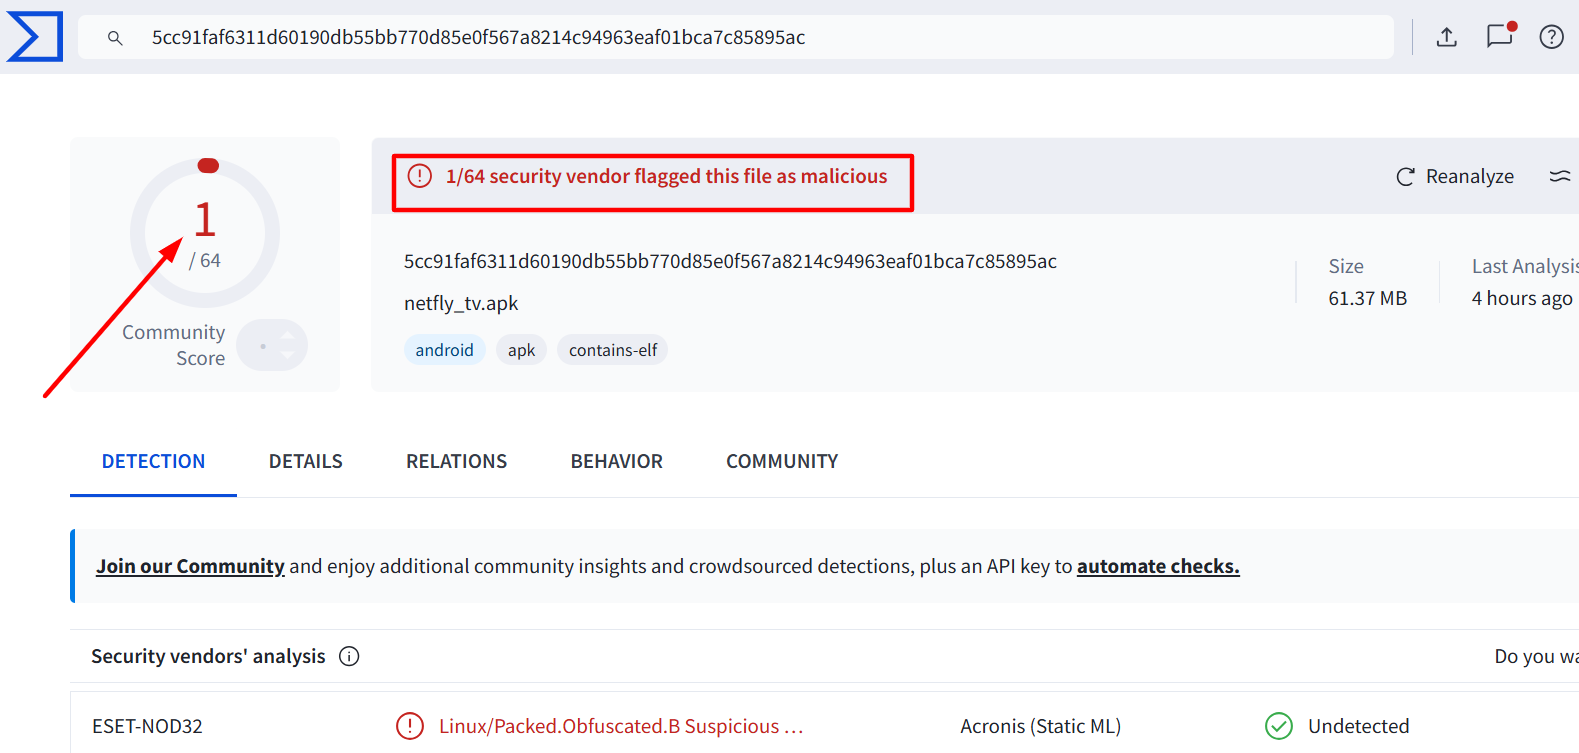Select the file hash text under the banner
The width and height of the screenshot is (1579, 753).
pyautogui.click(x=730, y=262)
